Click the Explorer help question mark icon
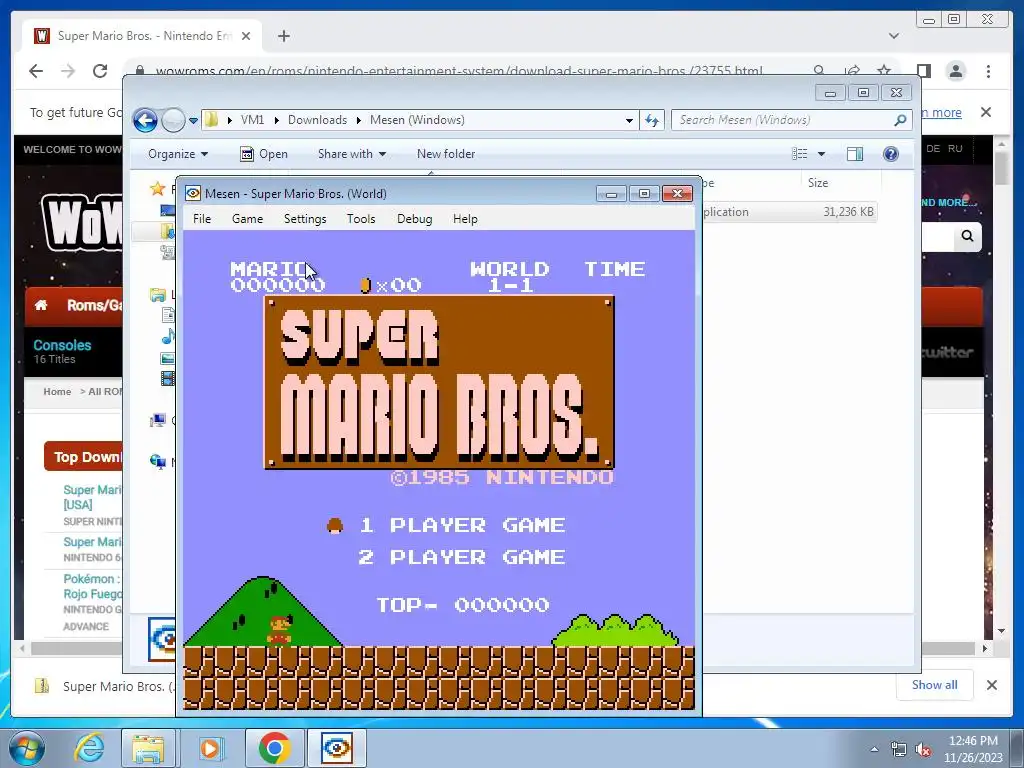 coord(890,154)
